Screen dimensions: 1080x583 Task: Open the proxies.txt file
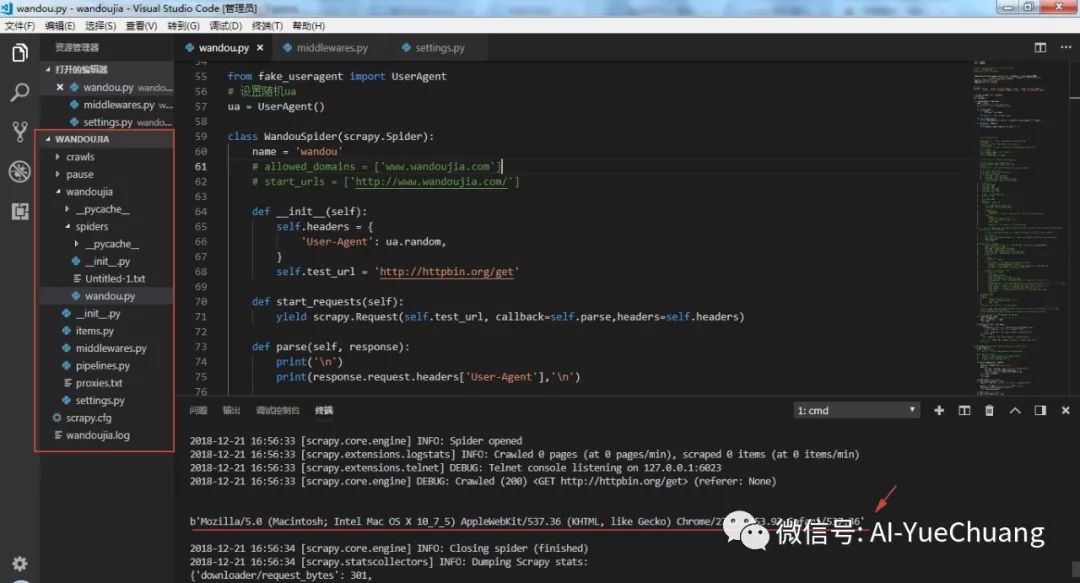[x=107, y=383]
